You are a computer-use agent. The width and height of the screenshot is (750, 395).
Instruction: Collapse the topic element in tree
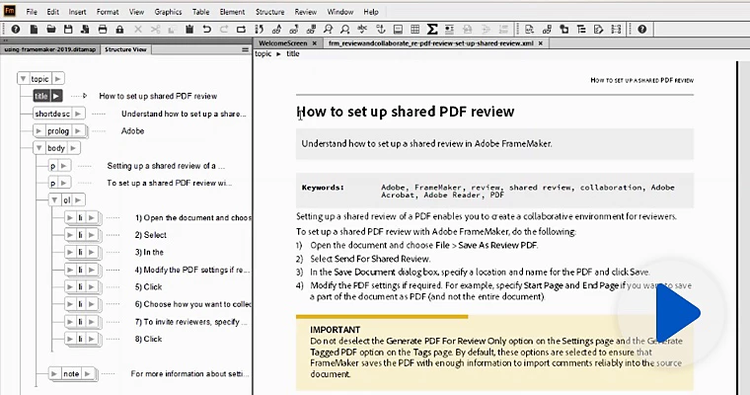[23, 78]
